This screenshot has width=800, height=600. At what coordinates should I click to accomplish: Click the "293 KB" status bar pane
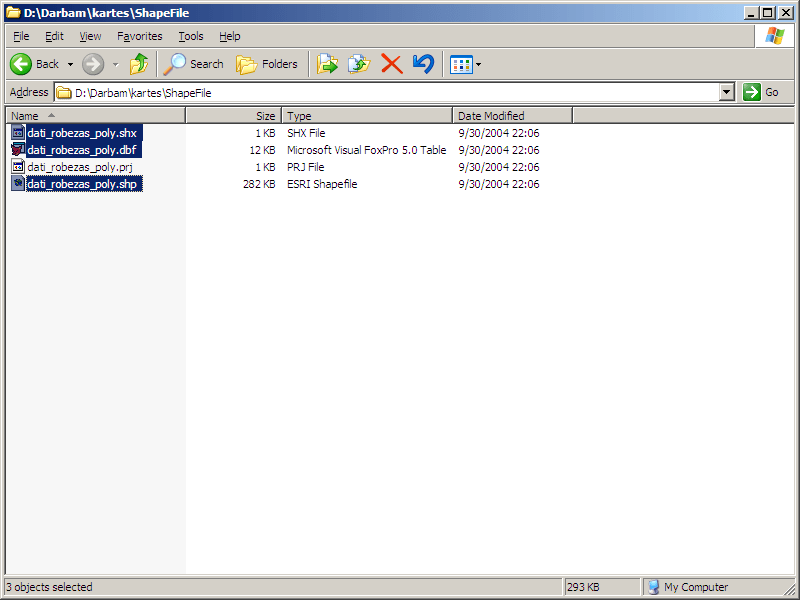(x=601, y=587)
